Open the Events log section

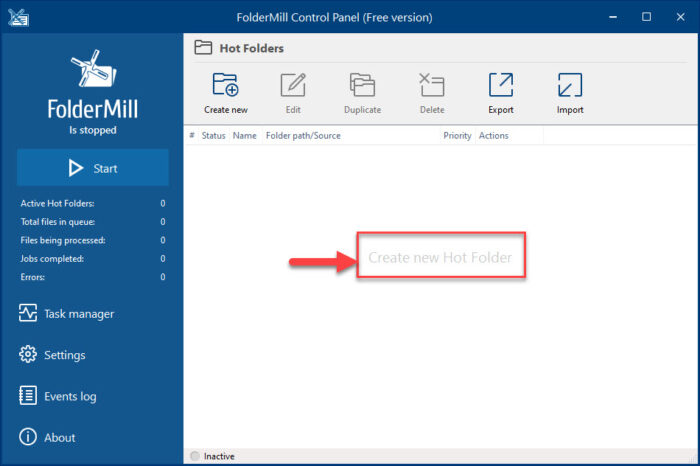point(58,396)
